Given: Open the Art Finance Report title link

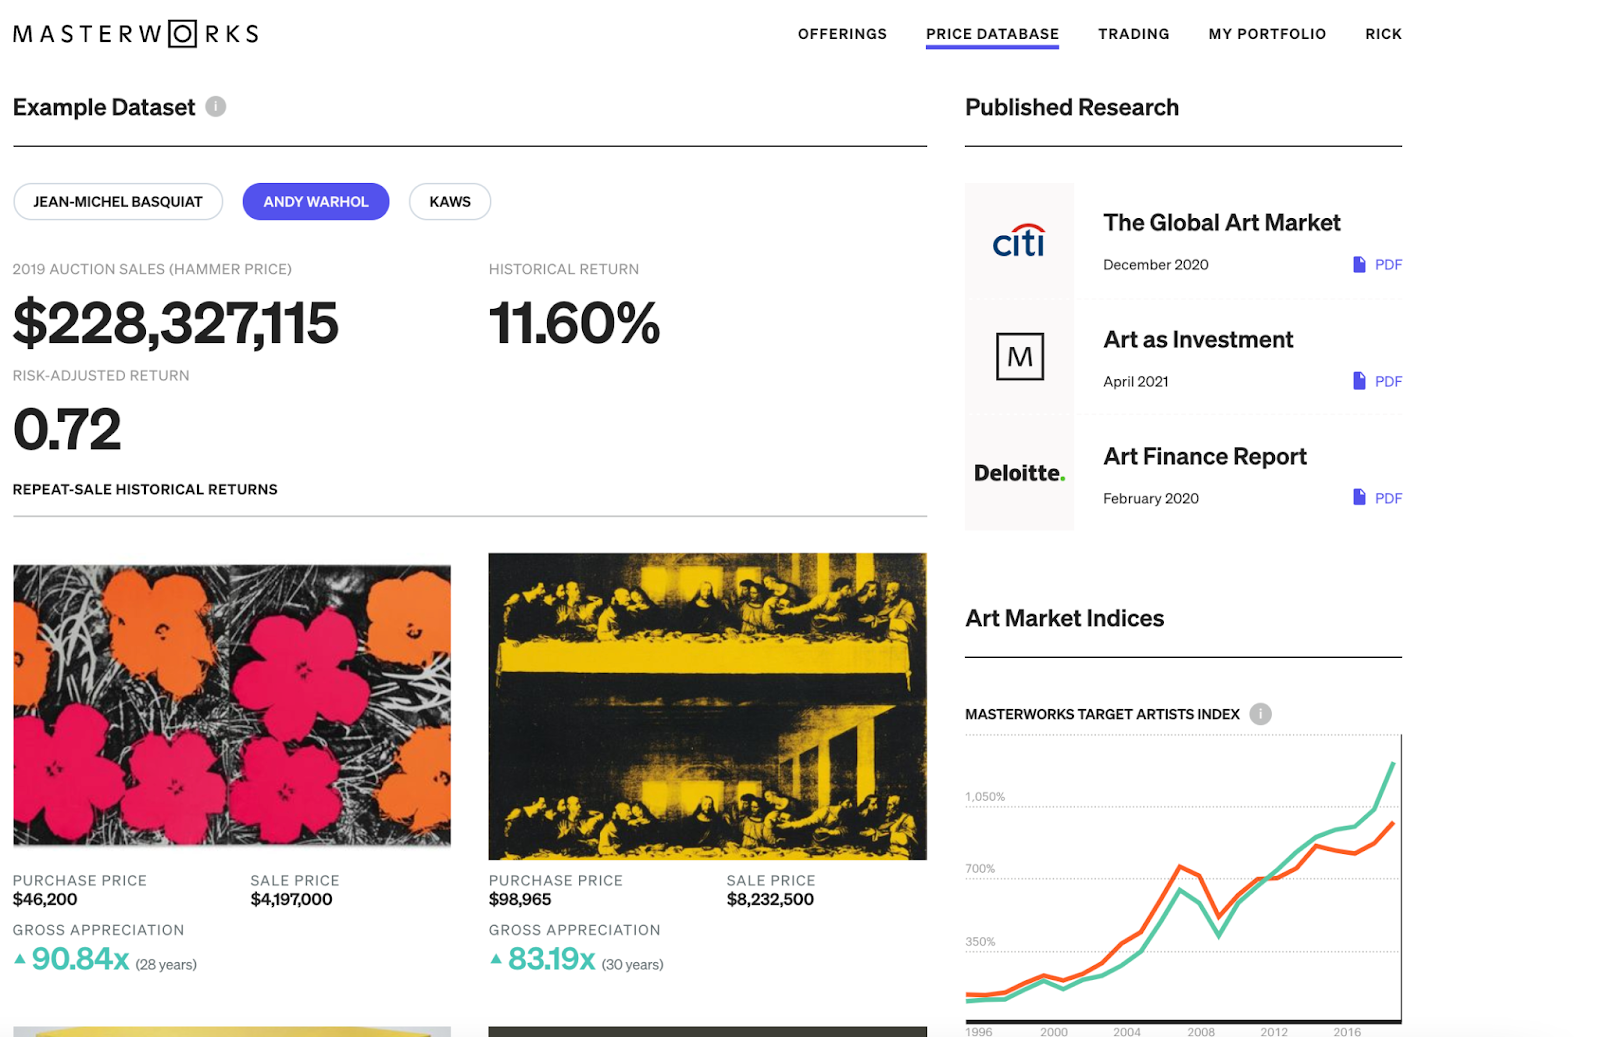Looking at the screenshot, I should (1204, 457).
